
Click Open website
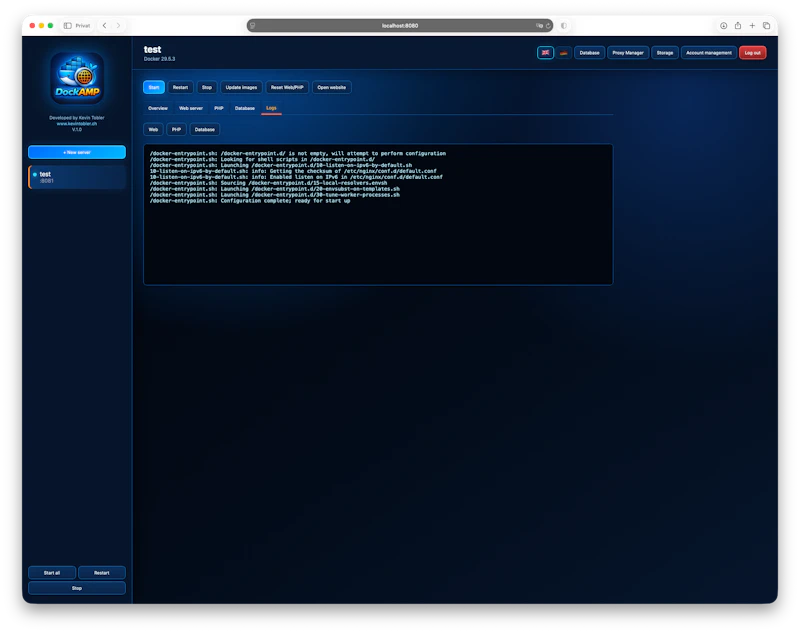coord(332,87)
